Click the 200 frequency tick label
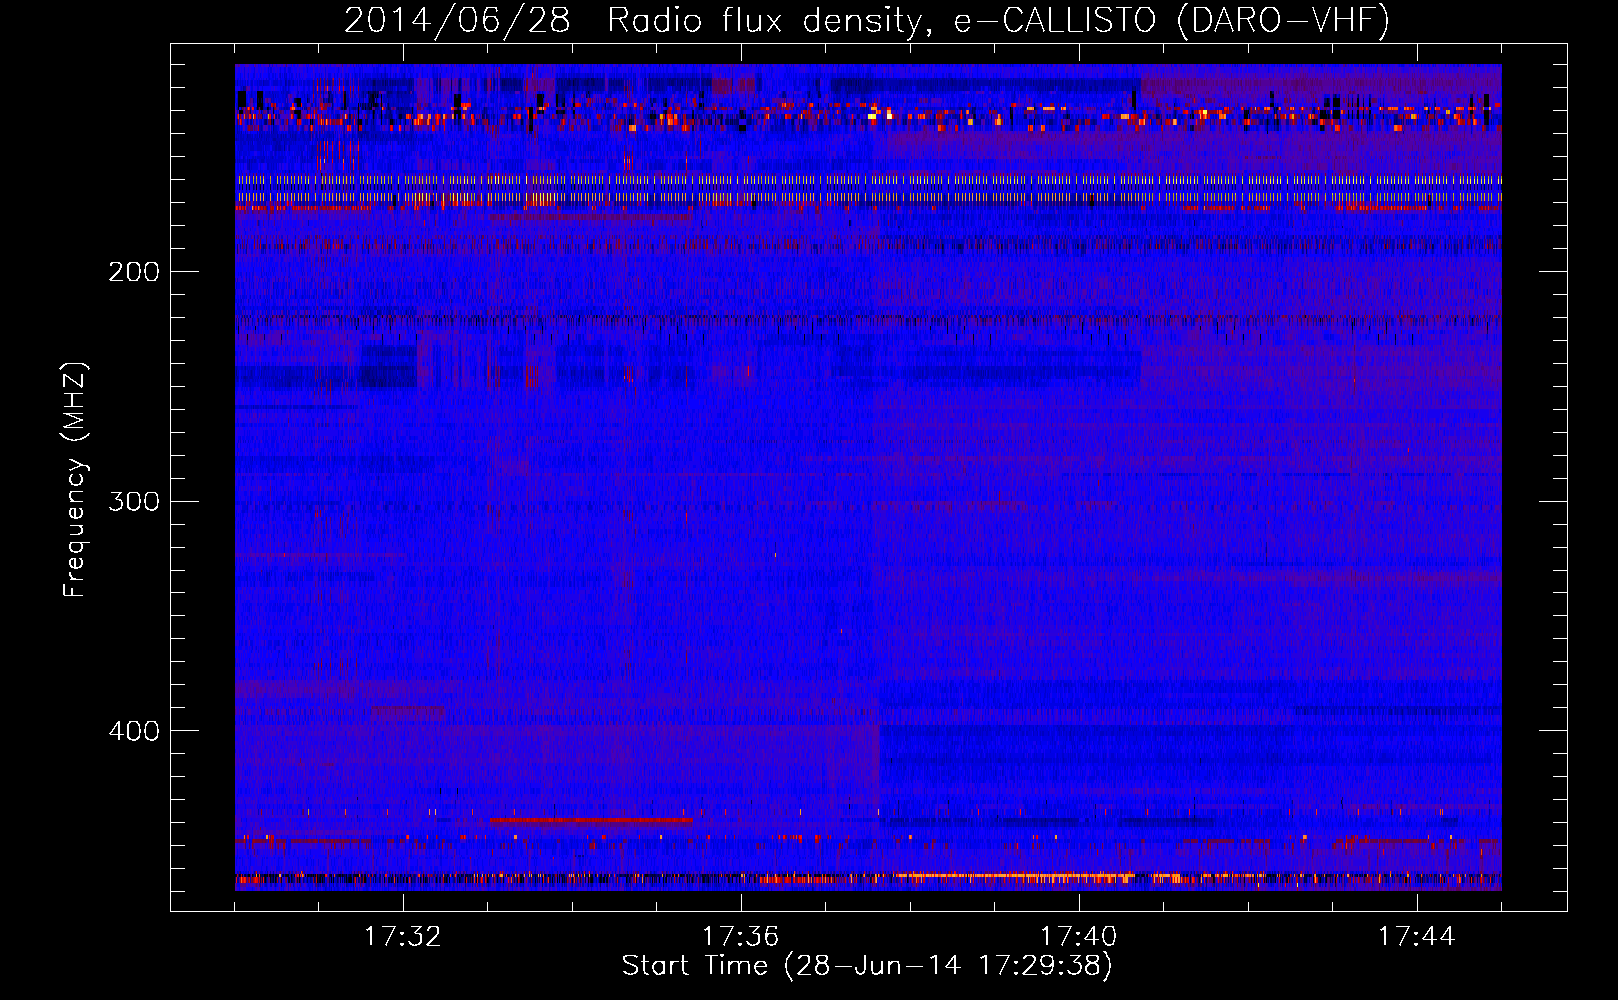Screen dimensions: 1618x1000 (134, 272)
